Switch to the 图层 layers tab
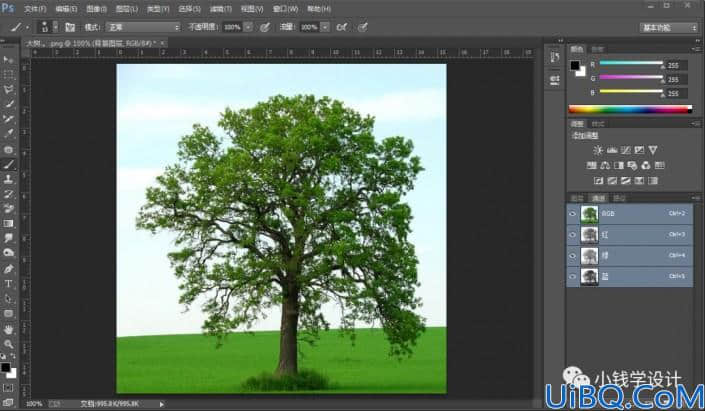 coord(577,198)
